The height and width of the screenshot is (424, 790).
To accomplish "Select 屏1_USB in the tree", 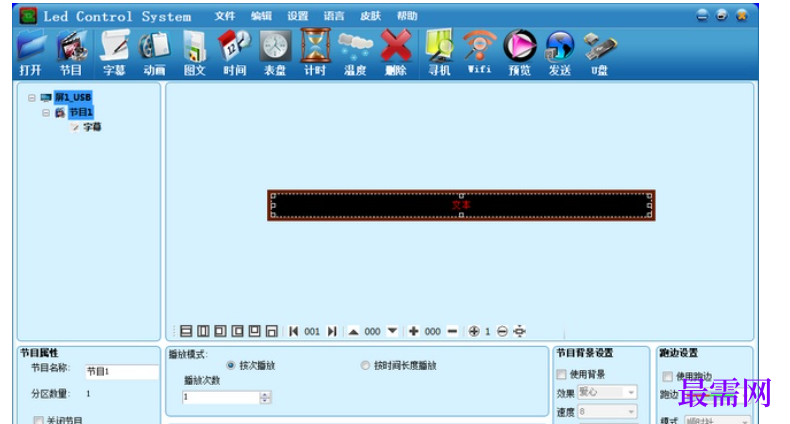I will [x=73, y=97].
